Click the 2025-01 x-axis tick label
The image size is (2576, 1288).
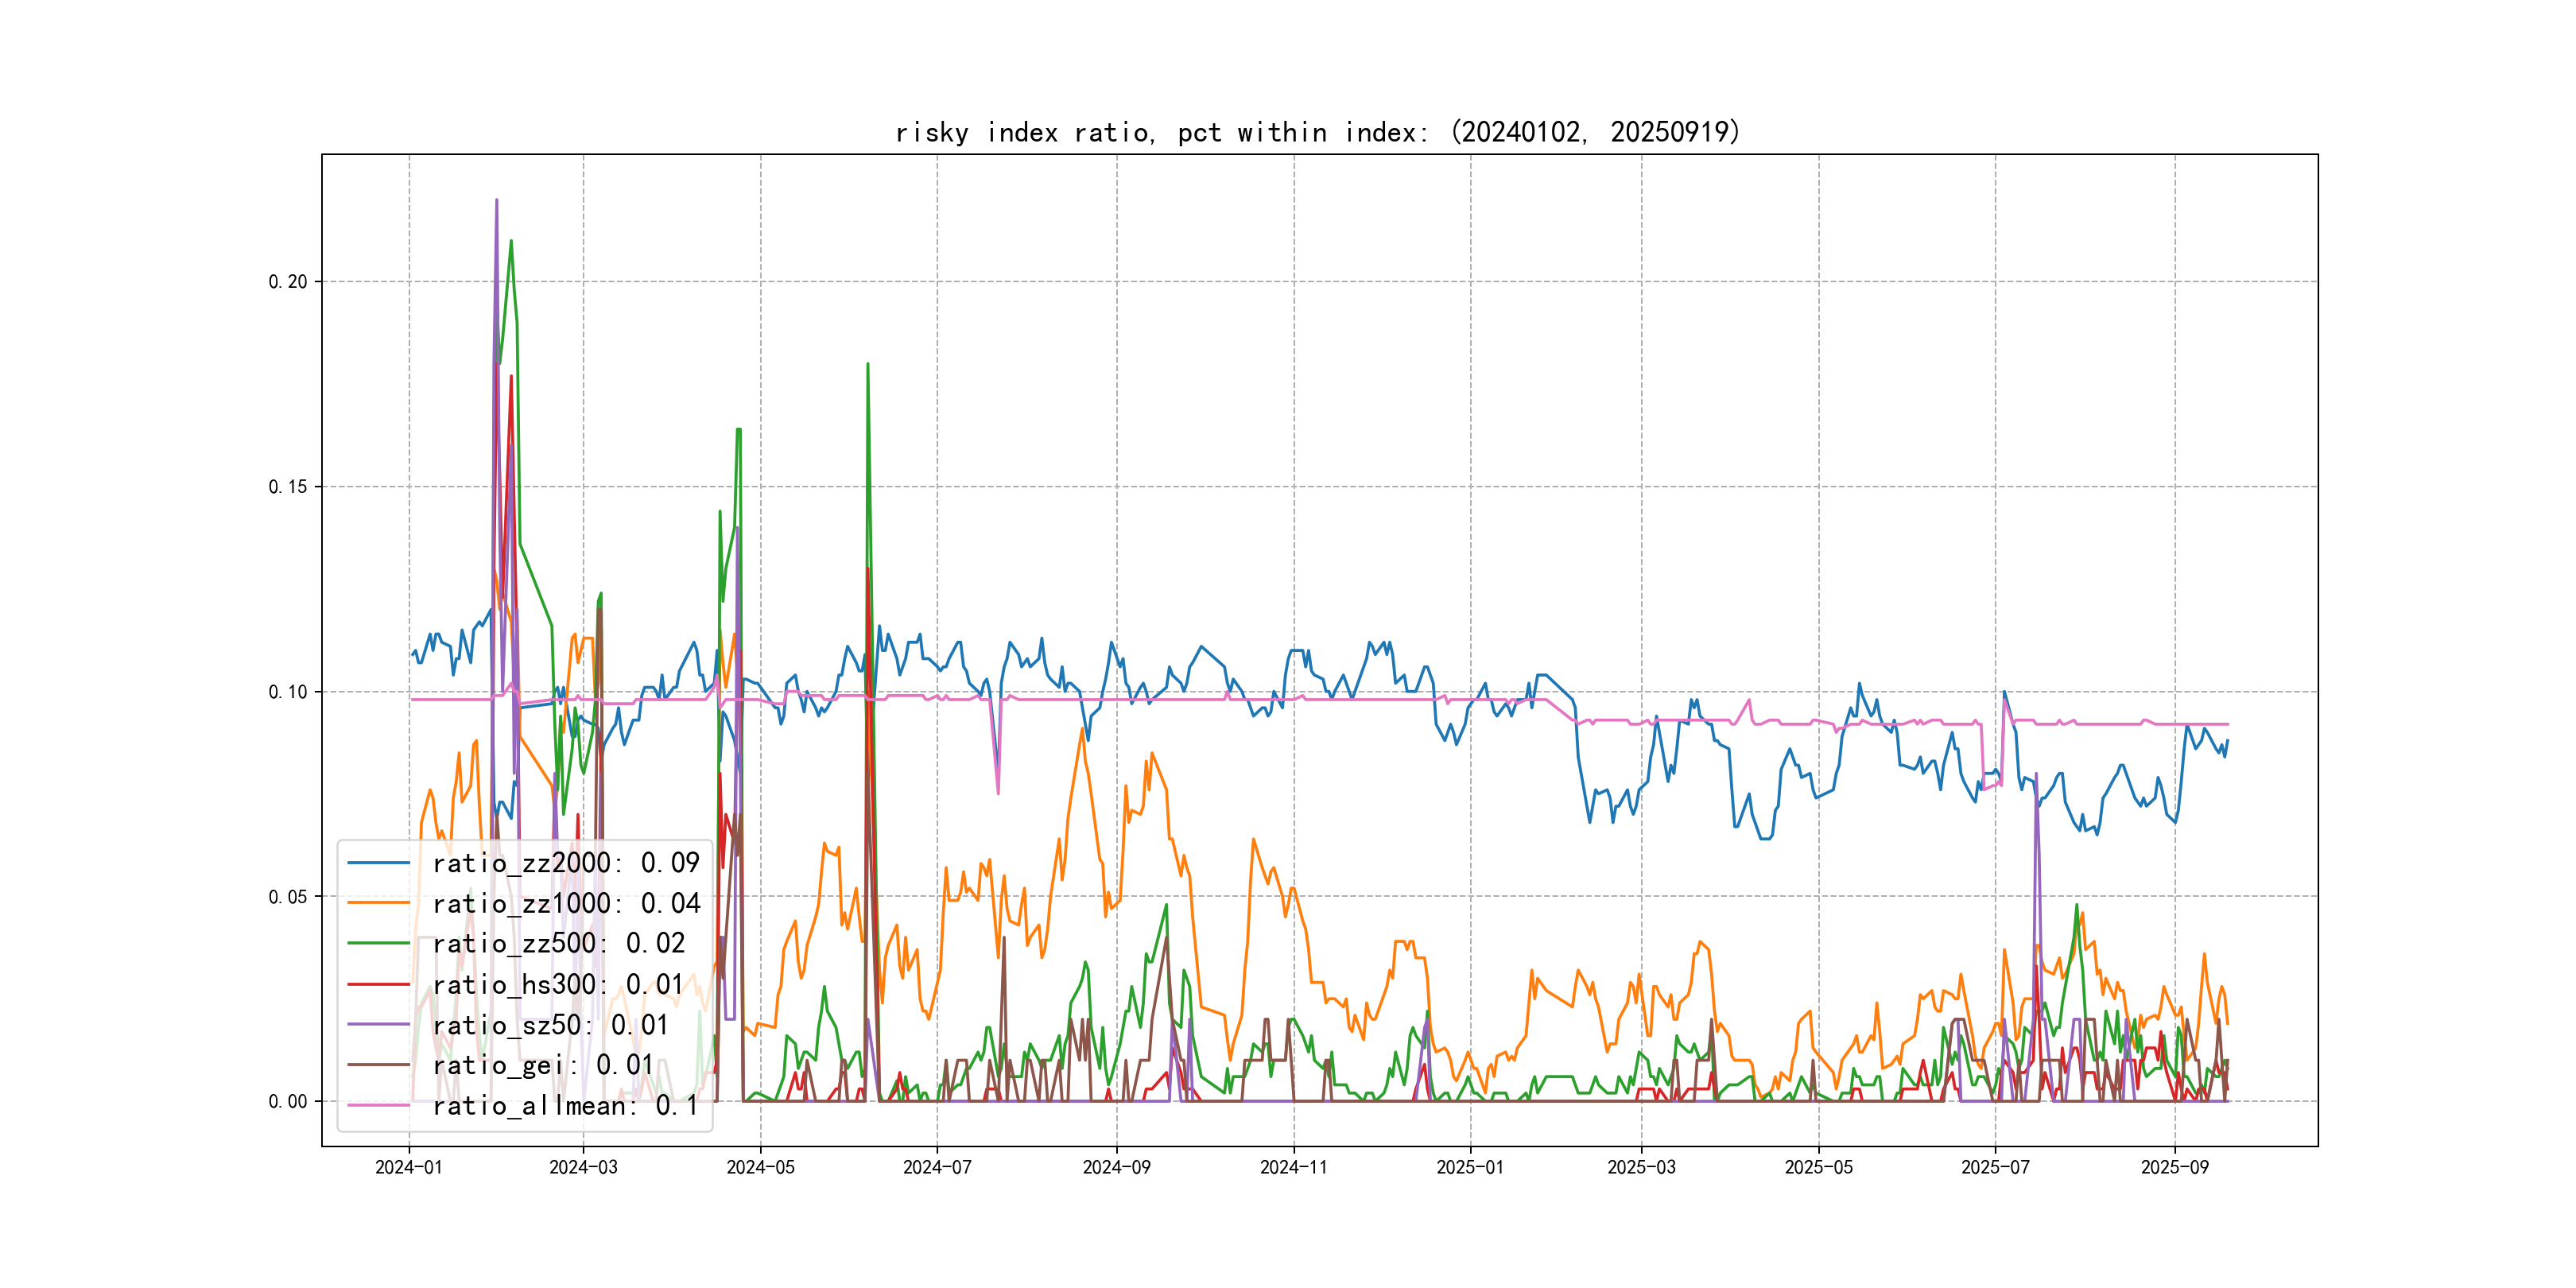pyautogui.click(x=1469, y=1168)
